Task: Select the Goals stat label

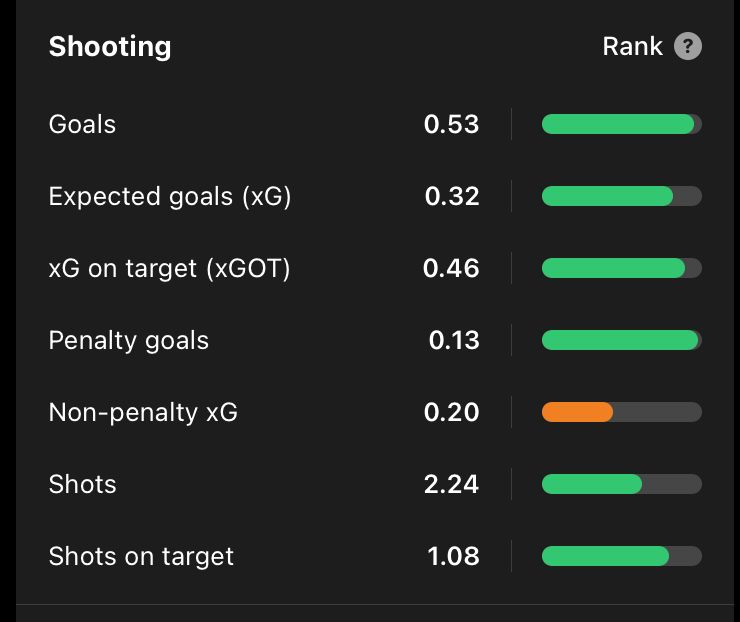Action: coord(82,124)
